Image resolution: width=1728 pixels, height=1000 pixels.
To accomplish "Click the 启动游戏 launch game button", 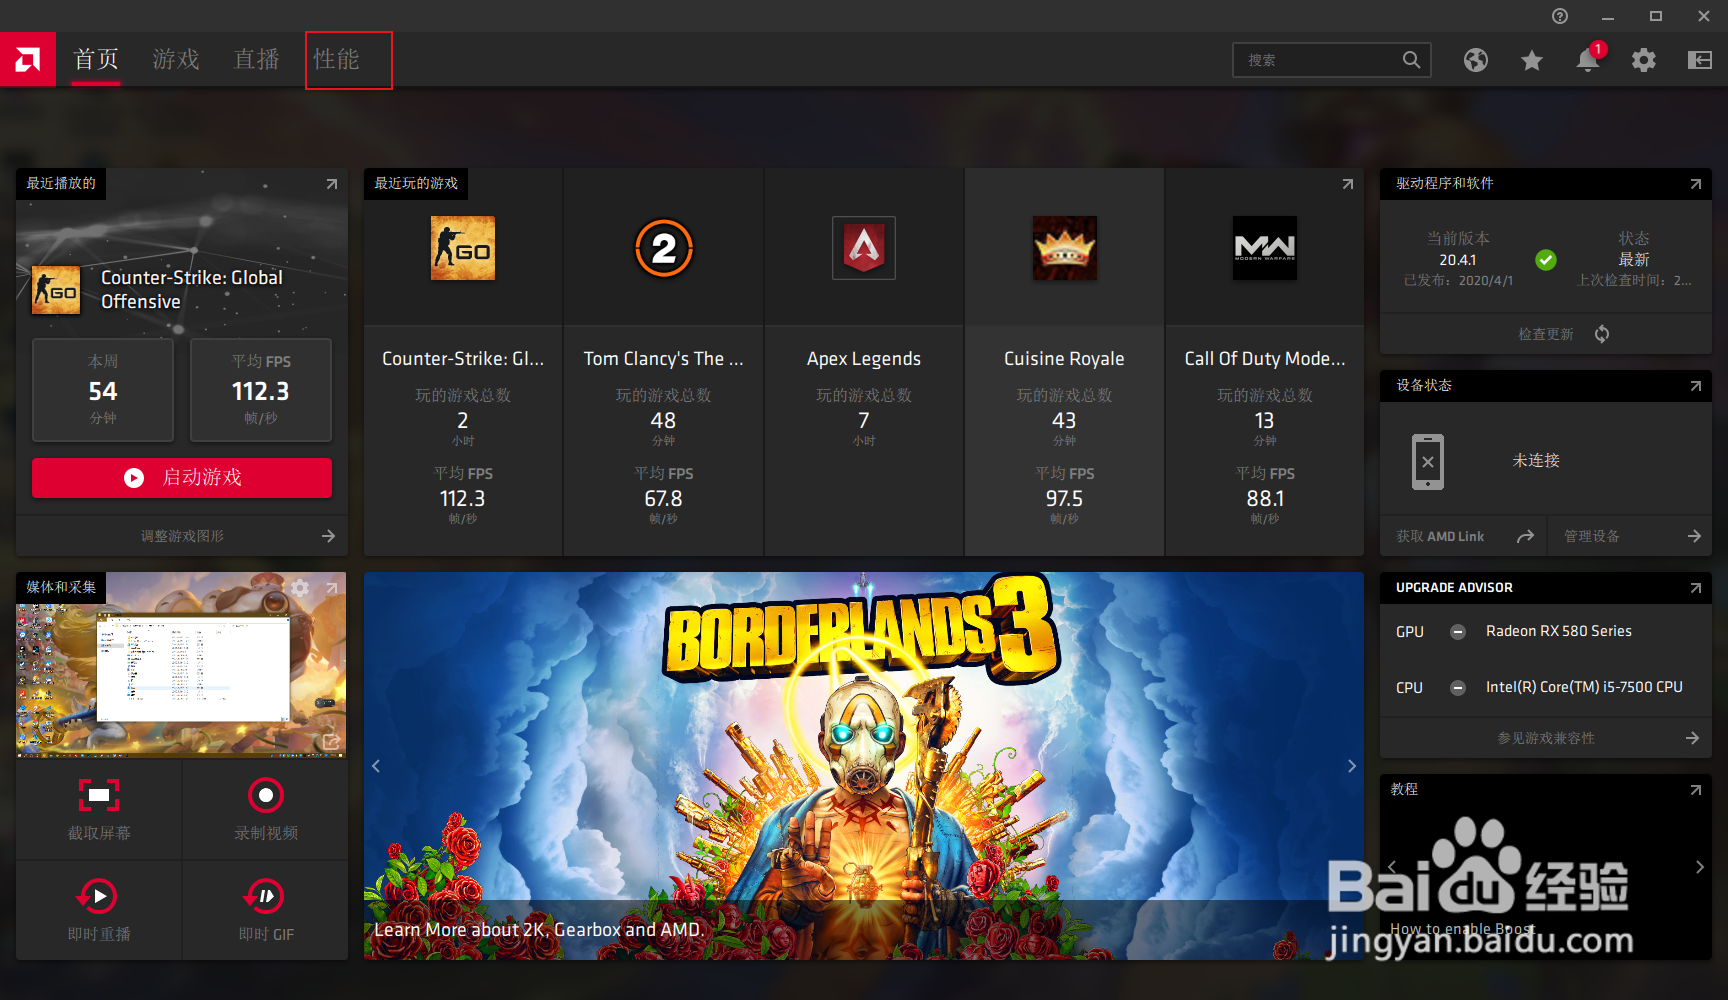I will pyautogui.click(x=182, y=478).
